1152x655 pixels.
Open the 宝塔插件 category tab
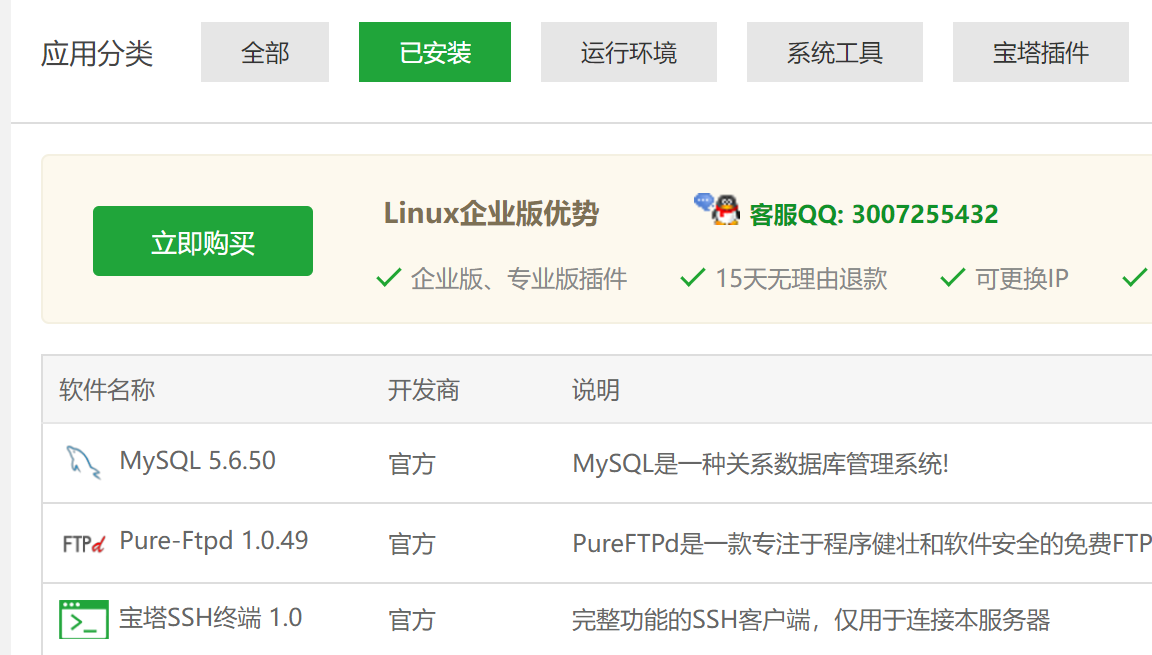click(1040, 52)
